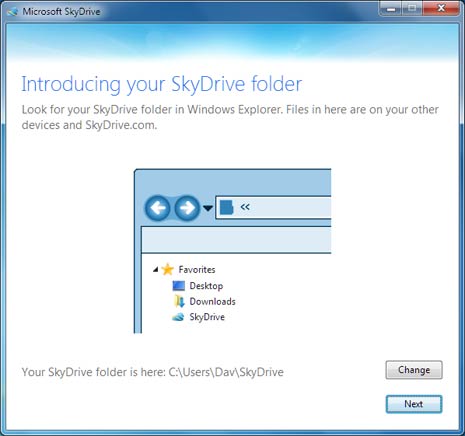
Task: Select the Downloads folder icon
Action: [x=179, y=301]
